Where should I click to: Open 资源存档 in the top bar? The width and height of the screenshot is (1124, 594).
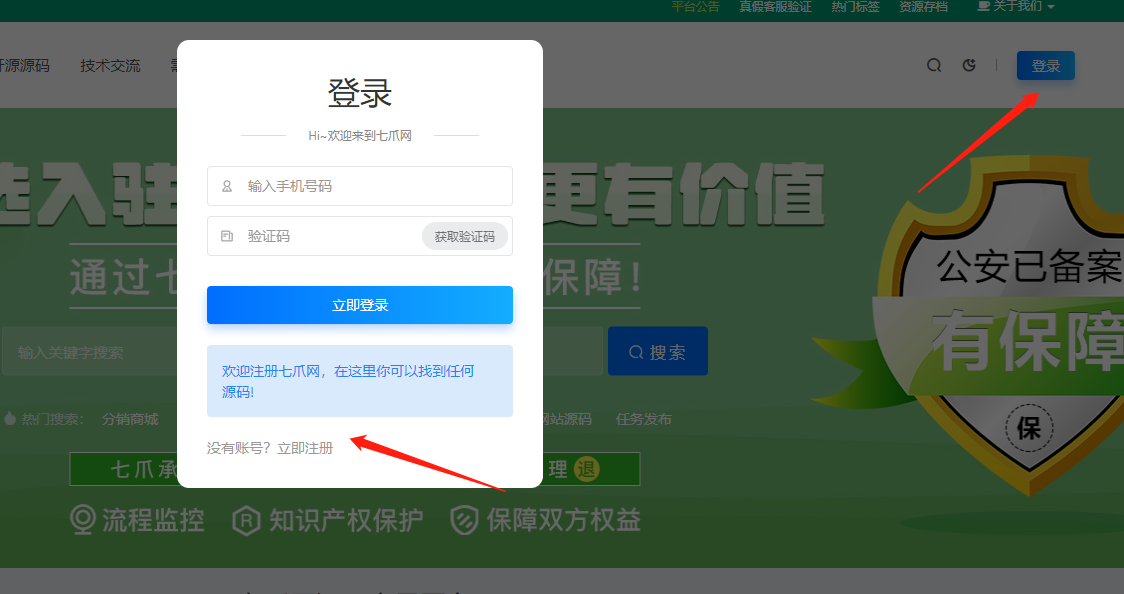(923, 6)
